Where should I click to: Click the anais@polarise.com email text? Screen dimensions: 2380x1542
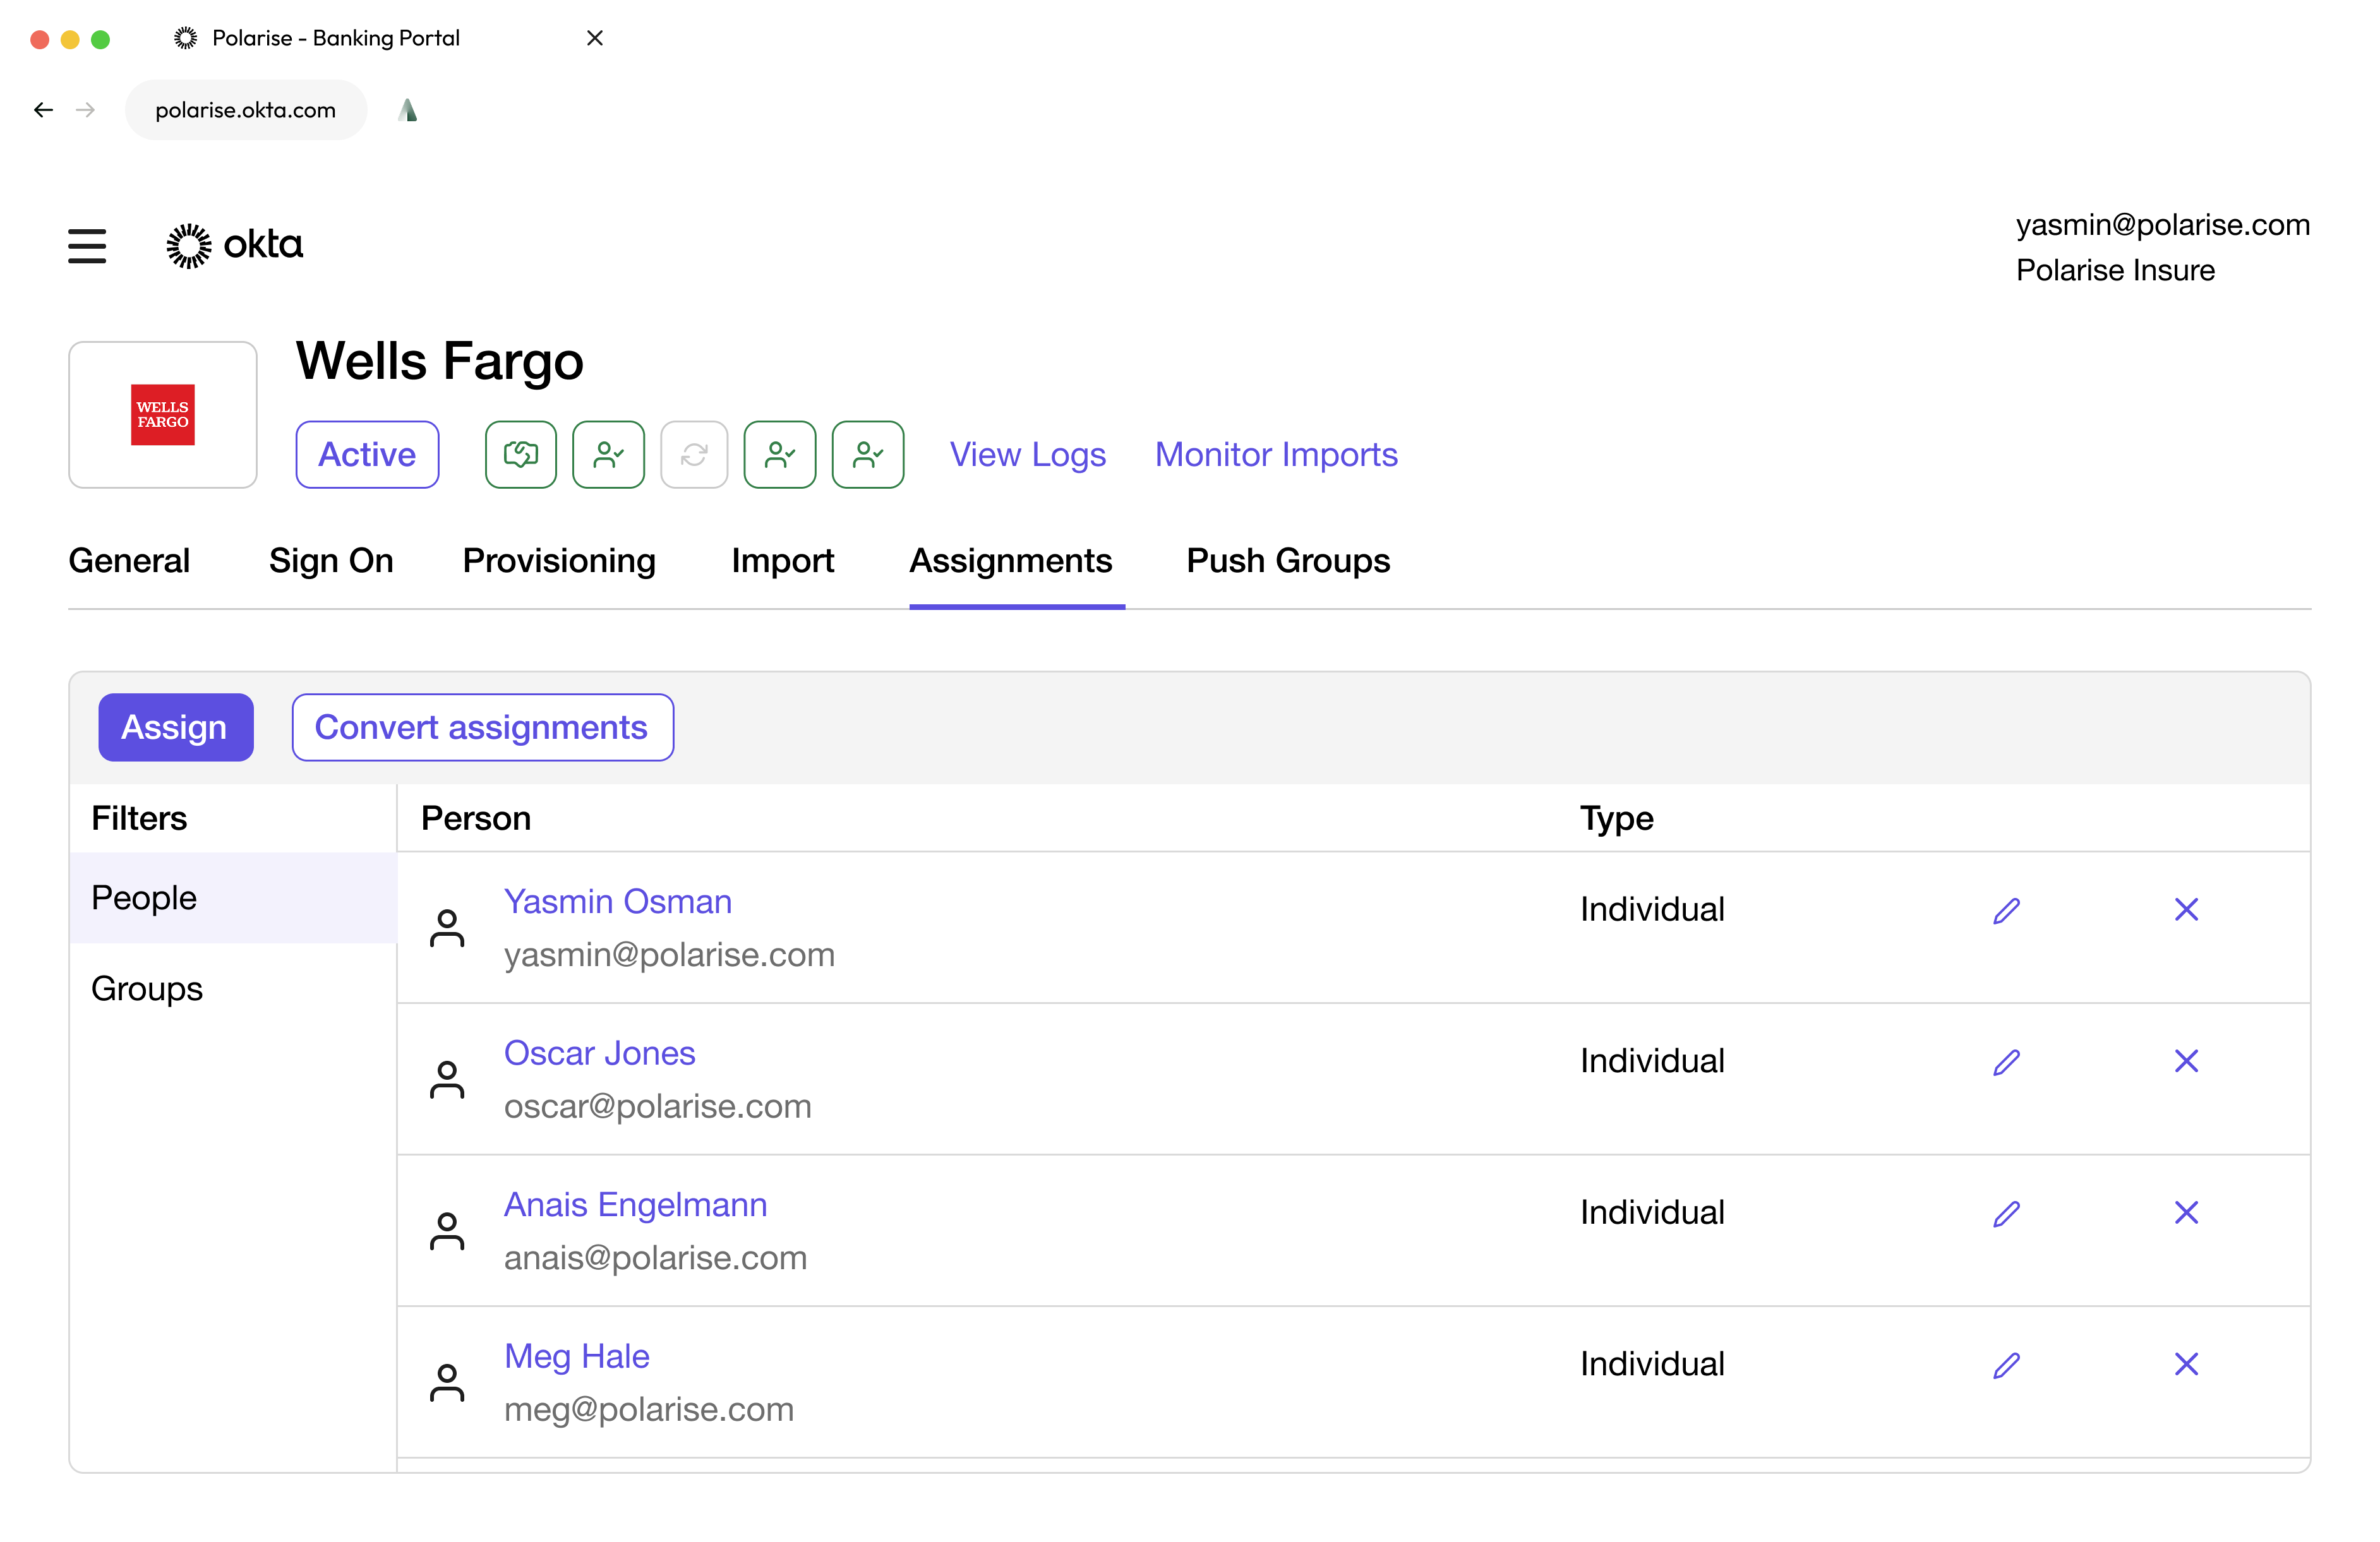(x=655, y=1258)
